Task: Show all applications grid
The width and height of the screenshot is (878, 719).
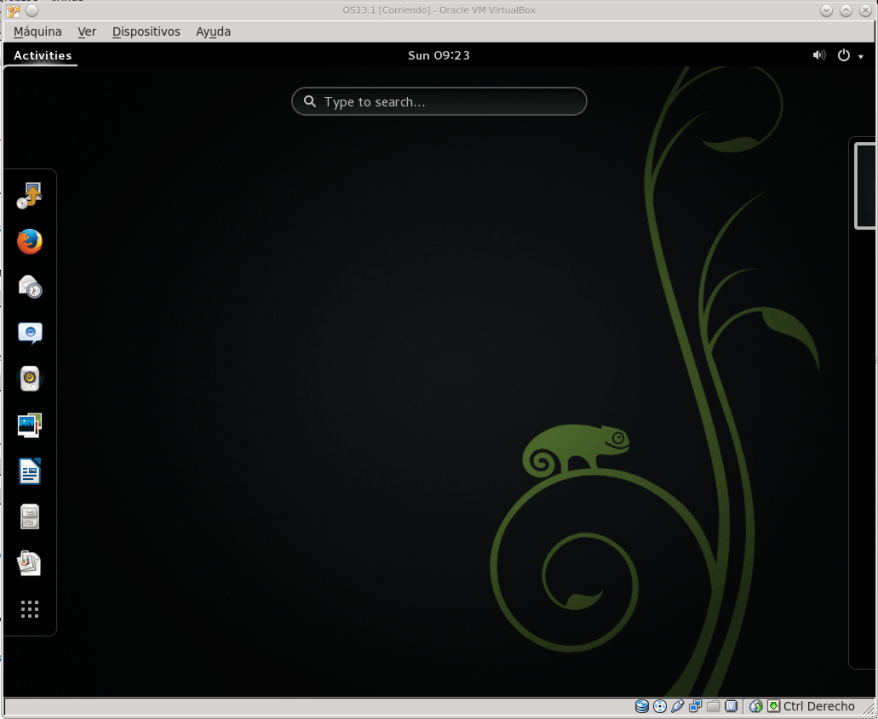Action: coord(30,609)
